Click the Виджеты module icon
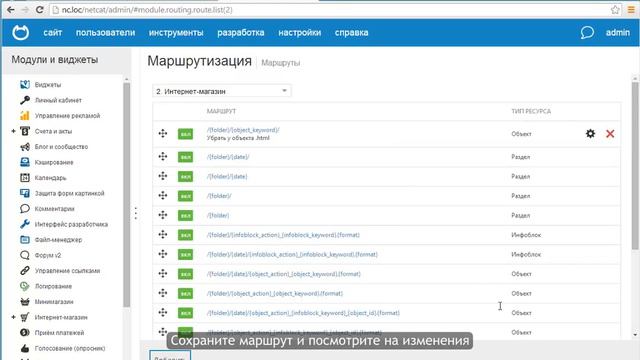The height and width of the screenshot is (360, 640). 24,84
